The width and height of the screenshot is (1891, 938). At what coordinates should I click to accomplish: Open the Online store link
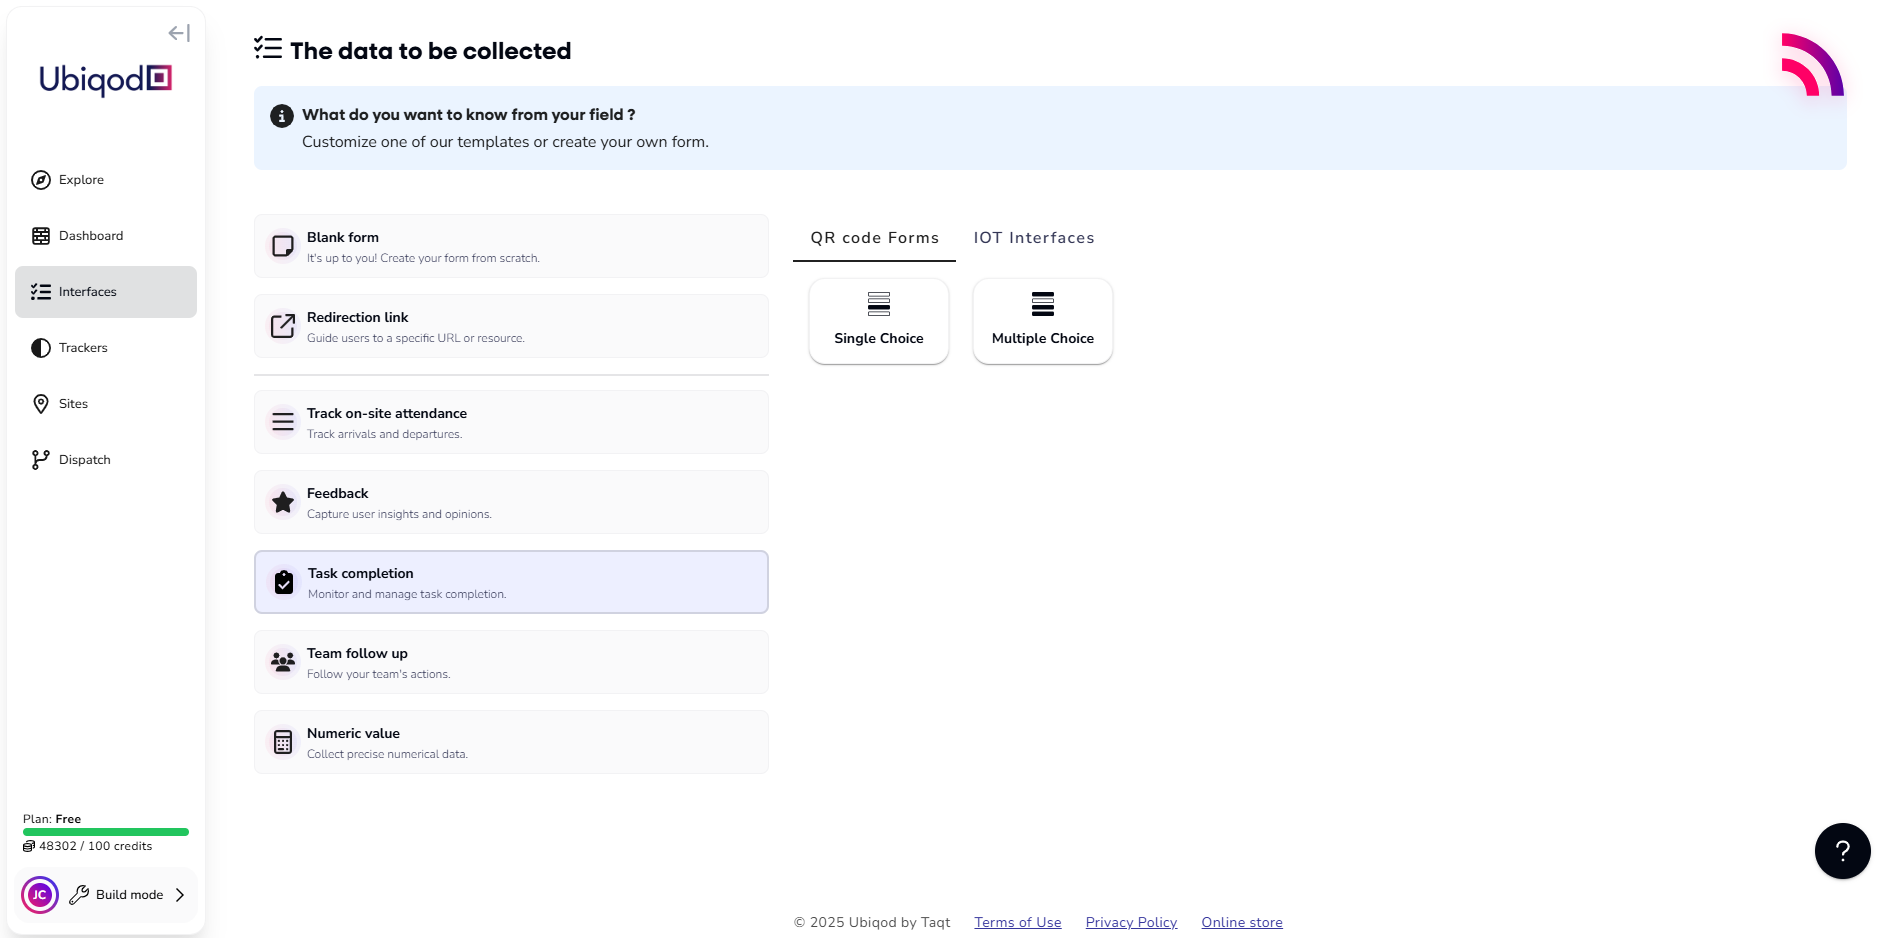coord(1241,922)
